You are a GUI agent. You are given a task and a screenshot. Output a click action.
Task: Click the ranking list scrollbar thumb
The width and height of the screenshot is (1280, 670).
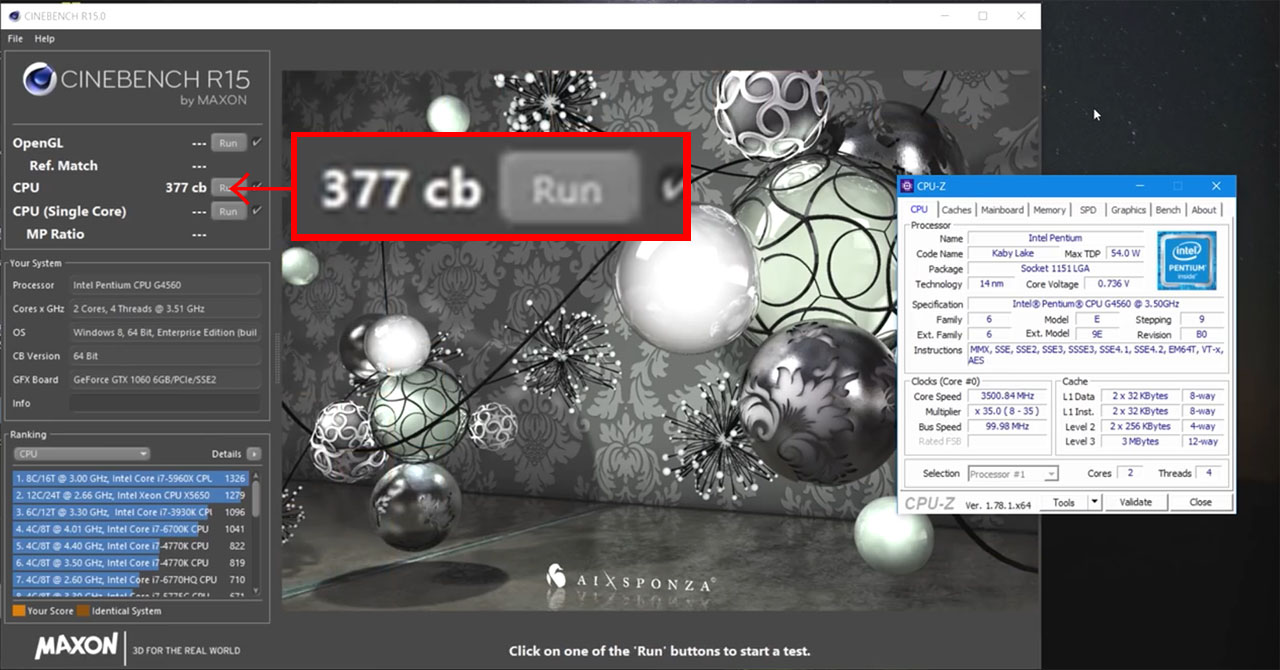(x=256, y=497)
